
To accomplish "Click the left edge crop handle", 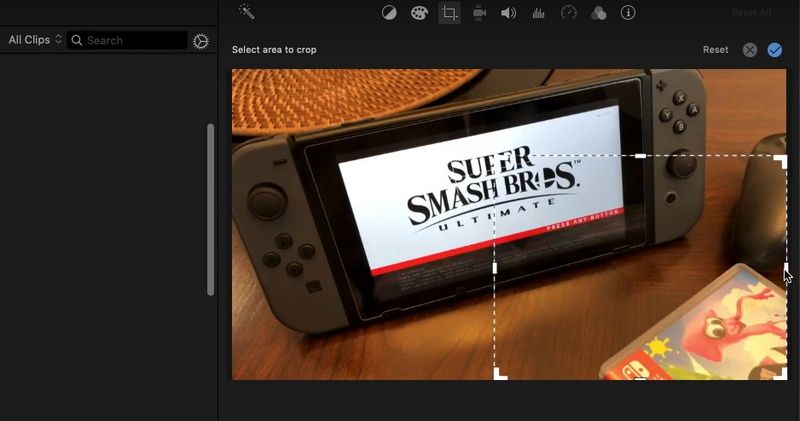I will [x=494, y=268].
